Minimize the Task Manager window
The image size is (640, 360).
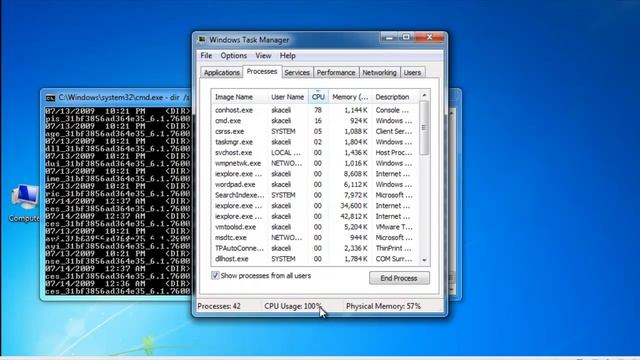(x=389, y=37)
